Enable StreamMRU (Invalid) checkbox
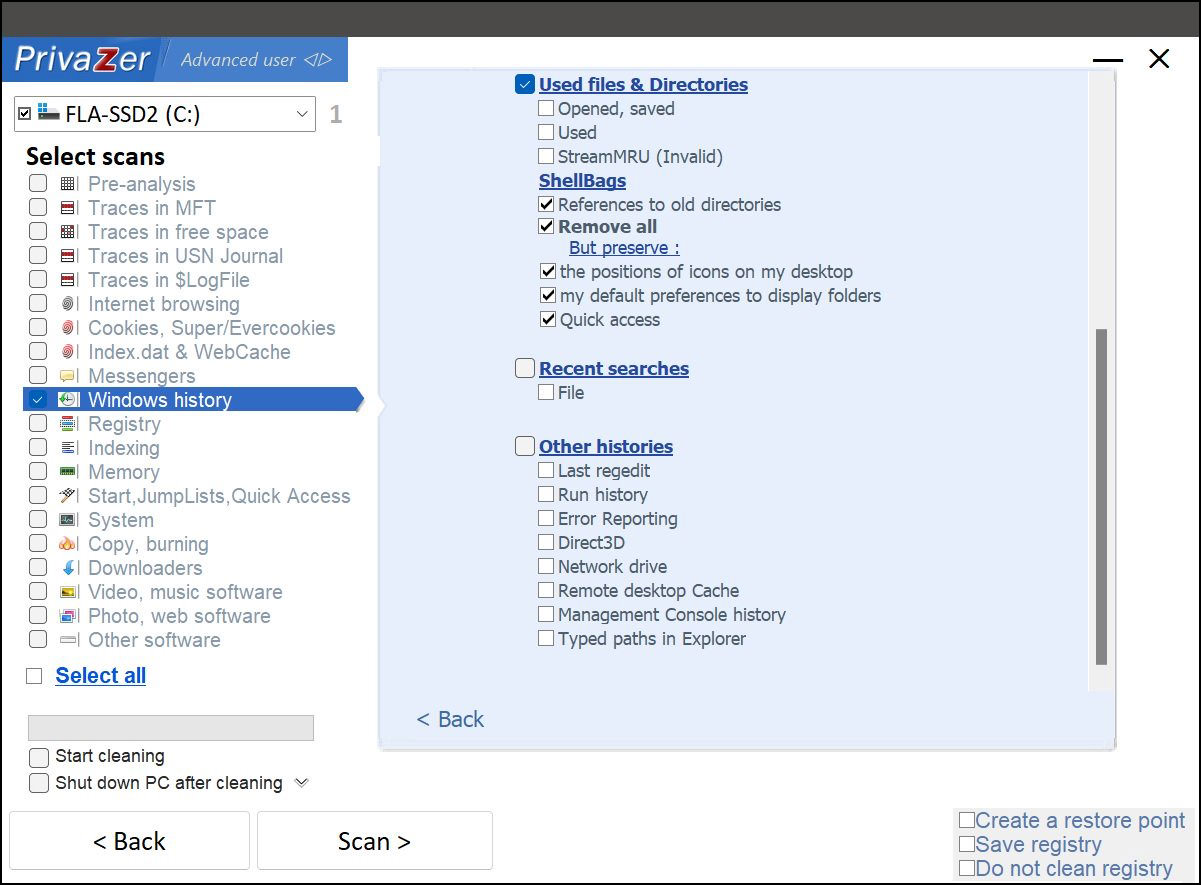 click(x=546, y=156)
